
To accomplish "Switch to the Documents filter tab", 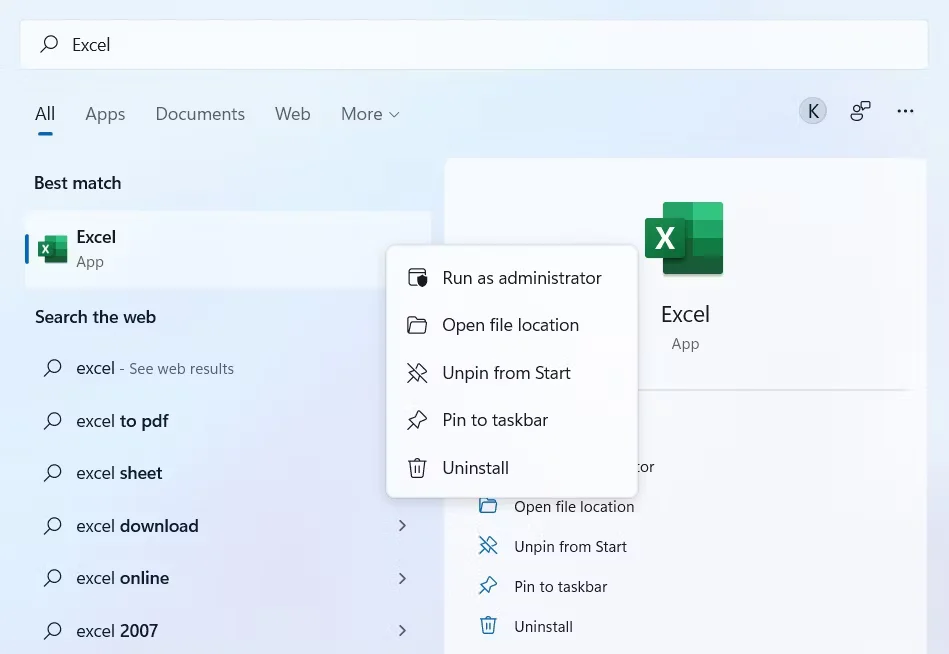I will click(x=200, y=113).
